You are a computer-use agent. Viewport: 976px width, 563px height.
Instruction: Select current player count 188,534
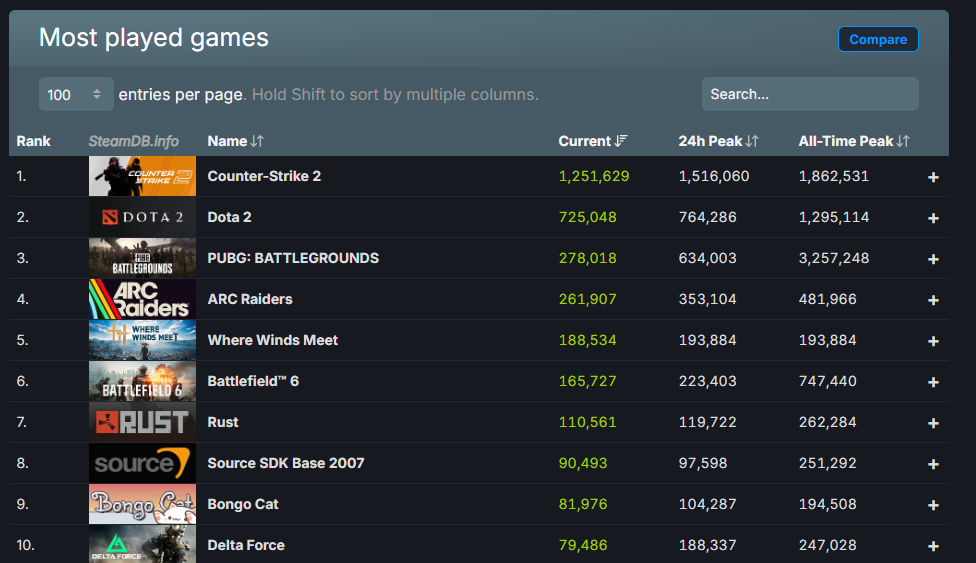click(x=588, y=340)
